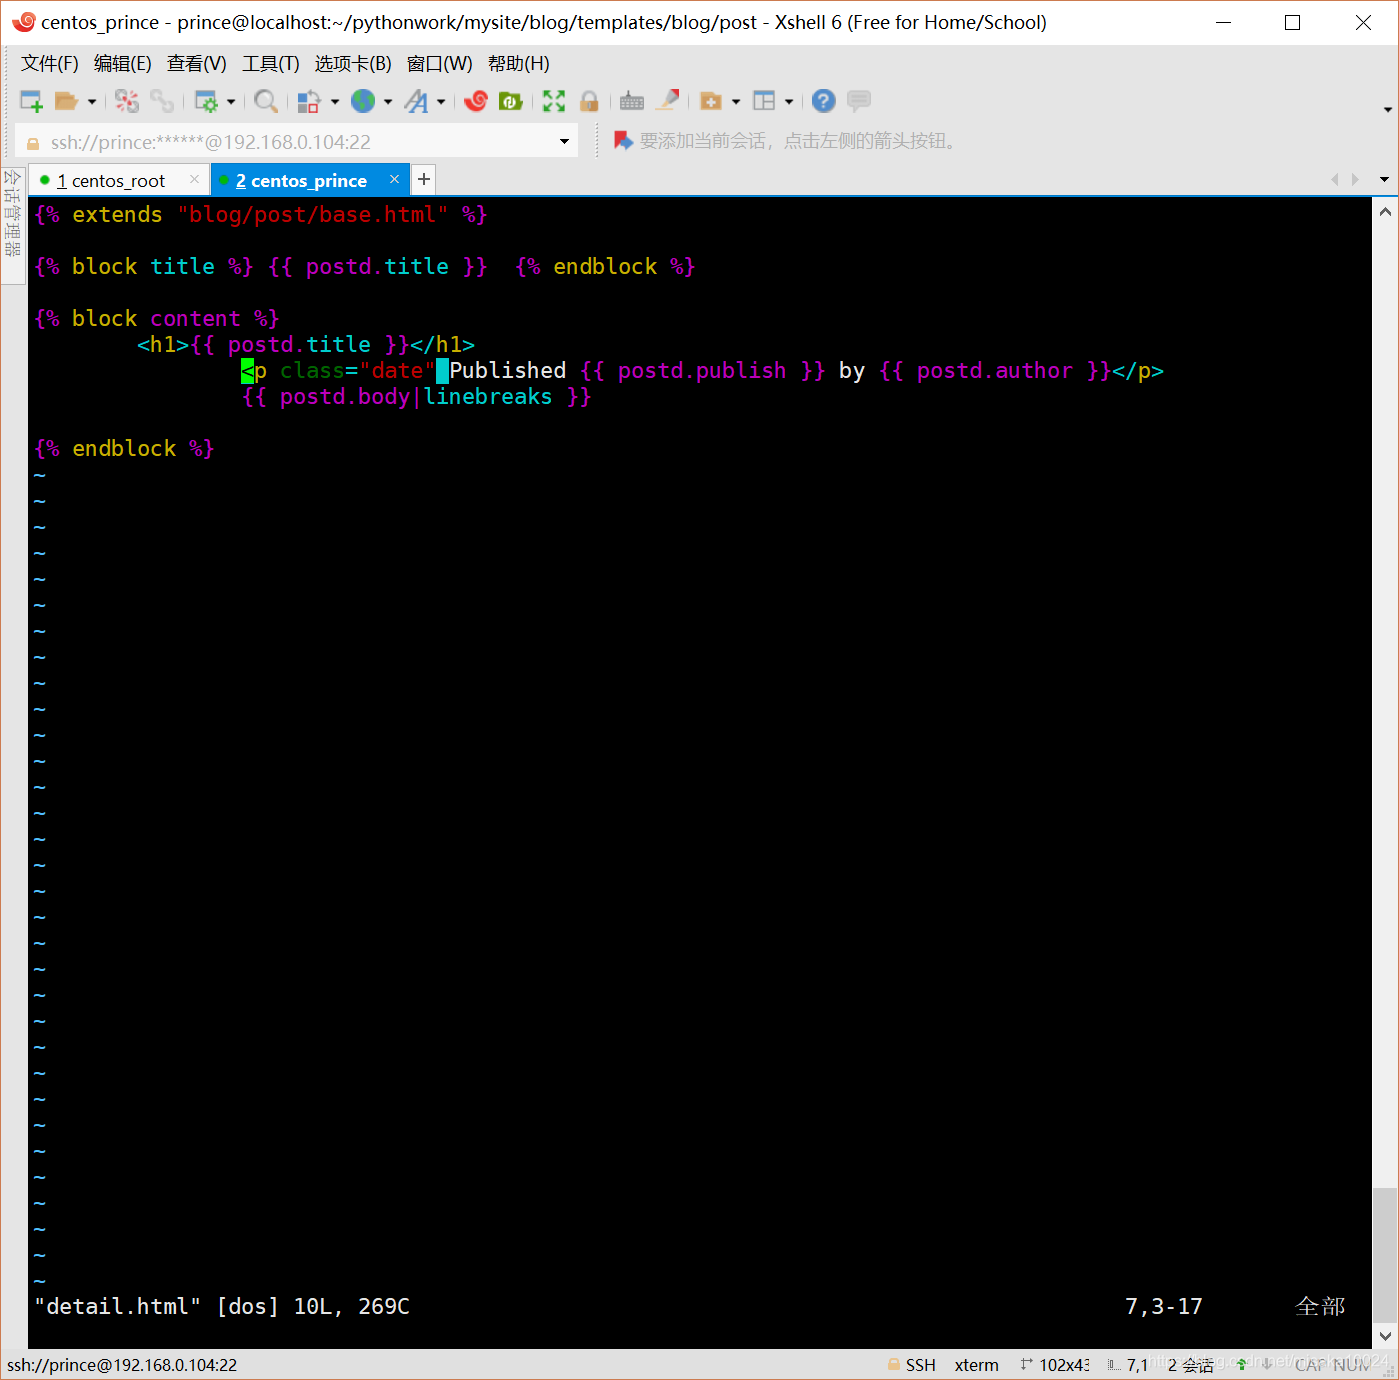
Task: Click the Reconnect link icon
Action: tap(162, 101)
